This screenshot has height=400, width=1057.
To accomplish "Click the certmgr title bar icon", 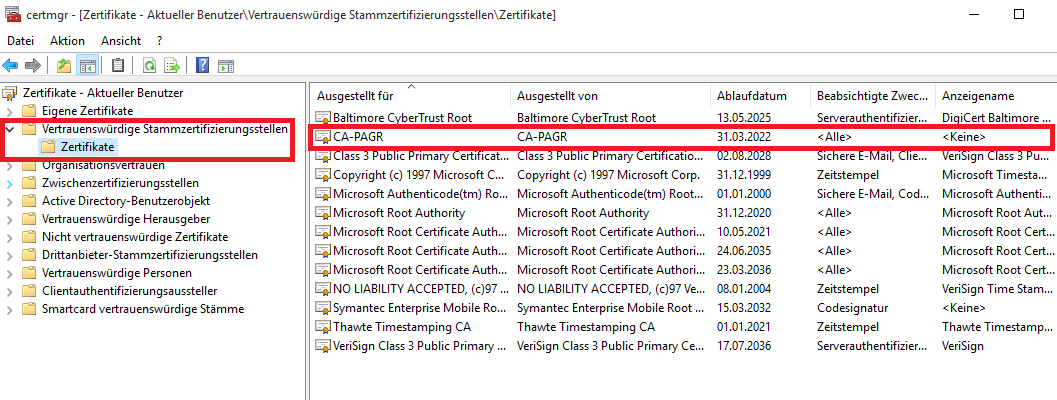I will (x=11, y=13).
